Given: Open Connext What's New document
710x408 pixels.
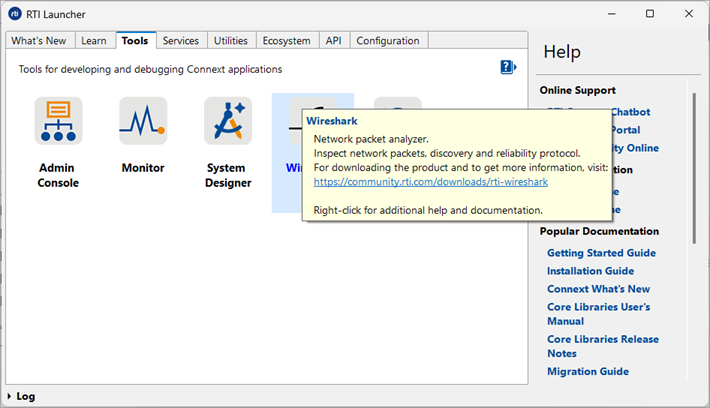Looking at the screenshot, I should pos(599,289).
